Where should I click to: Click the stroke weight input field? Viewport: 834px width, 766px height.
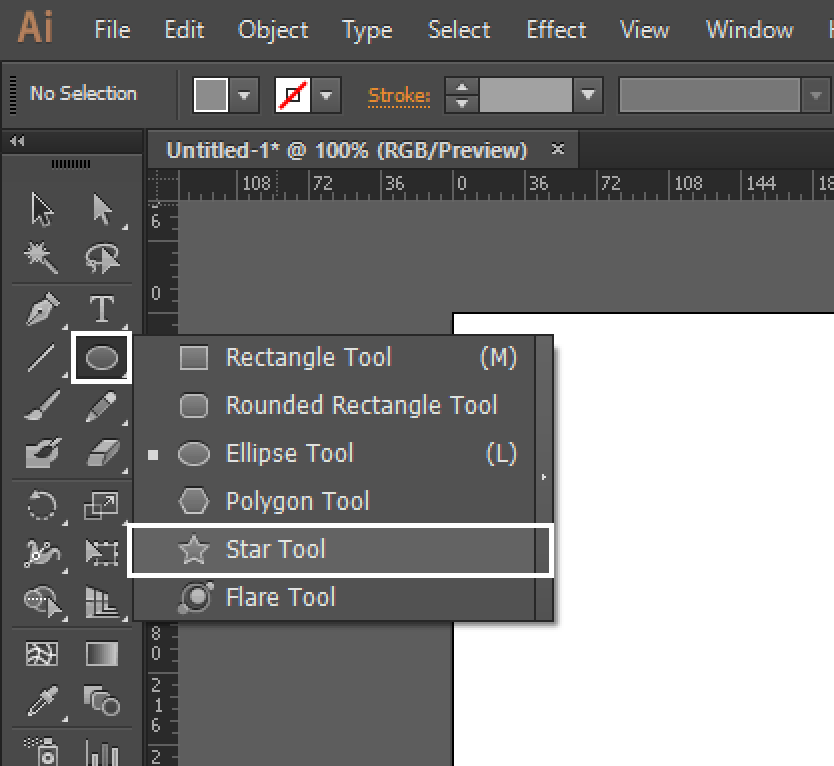(526, 95)
